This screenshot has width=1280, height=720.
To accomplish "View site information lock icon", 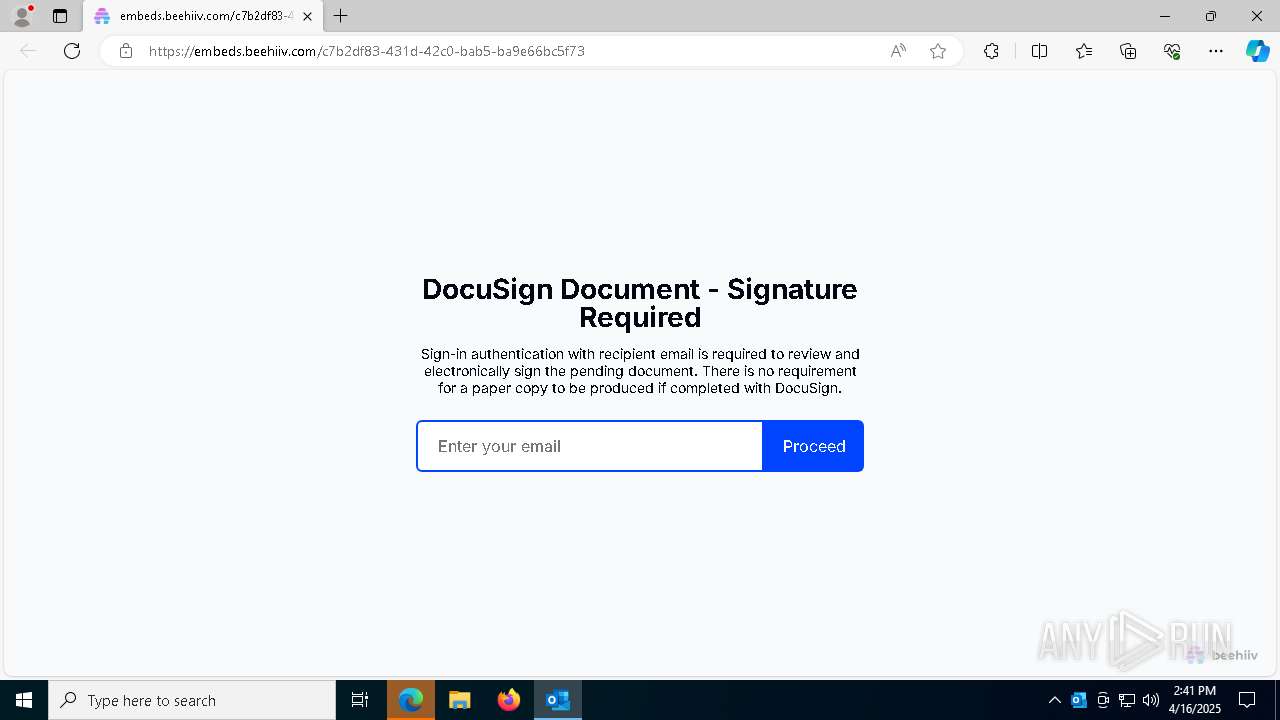I will pos(126,51).
